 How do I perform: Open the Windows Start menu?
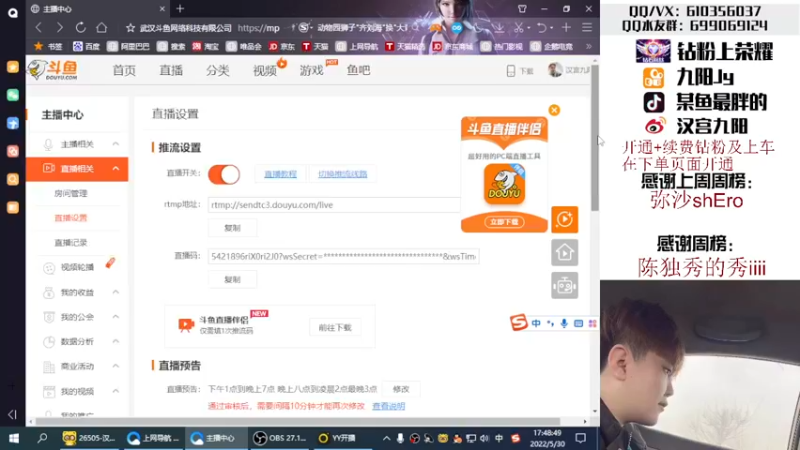(x=14, y=438)
